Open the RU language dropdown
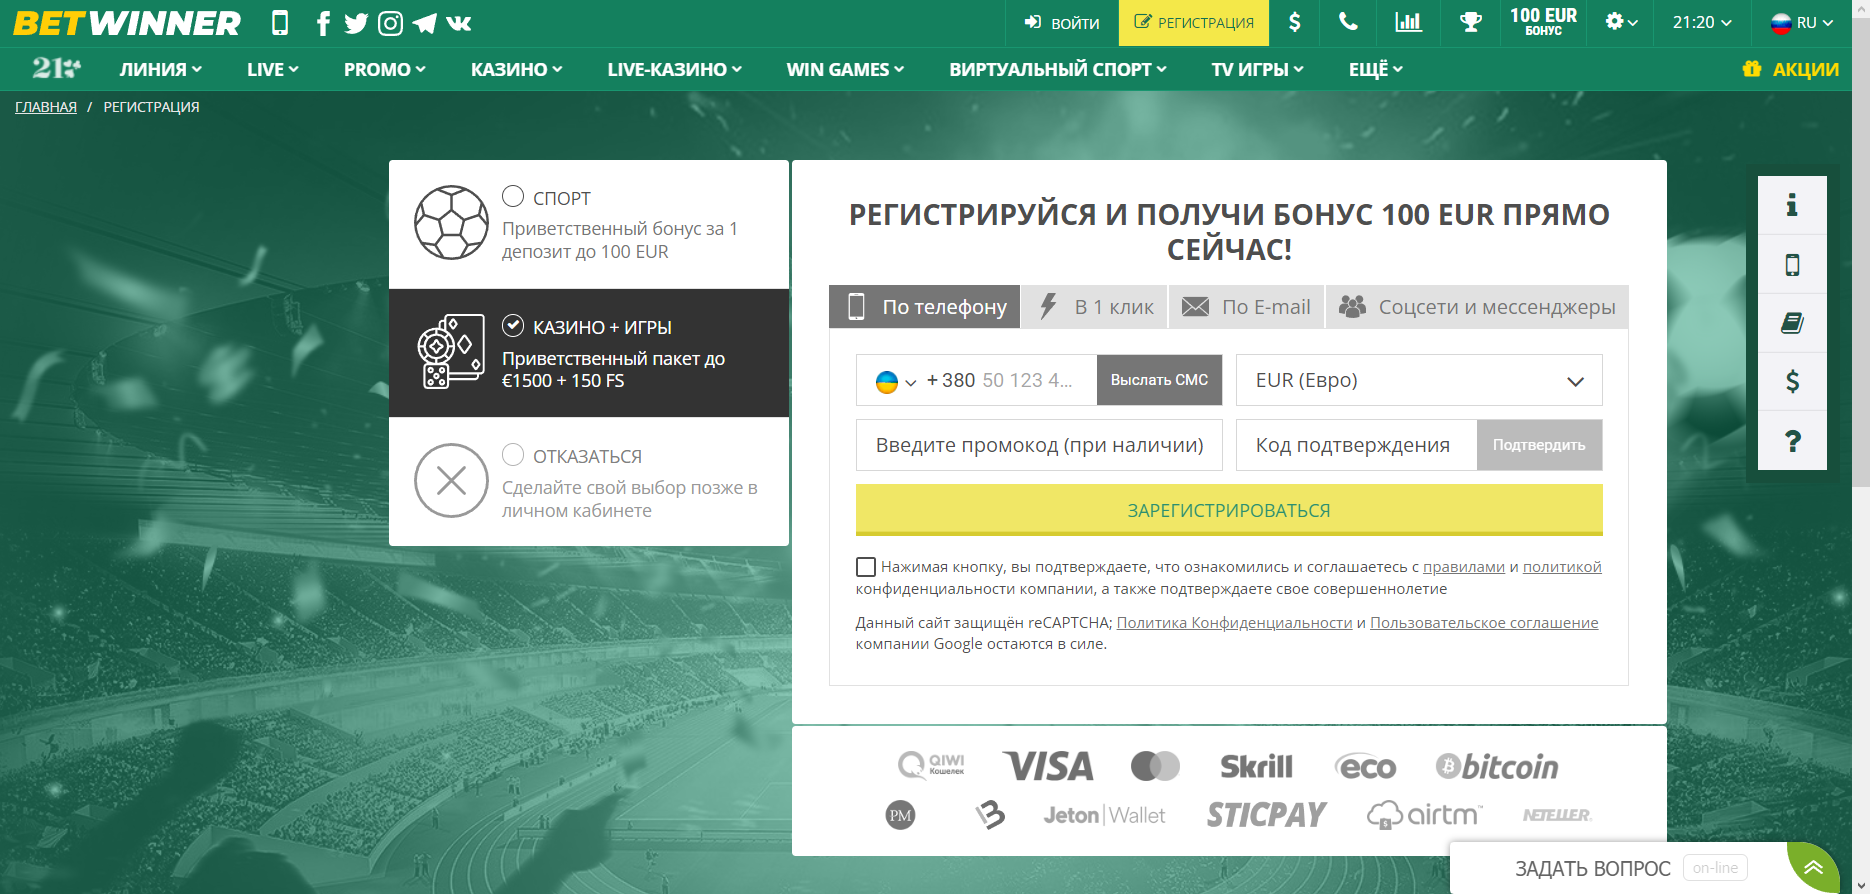Image resolution: width=1870 pixels, height=894 pixels. point(1802,22)
